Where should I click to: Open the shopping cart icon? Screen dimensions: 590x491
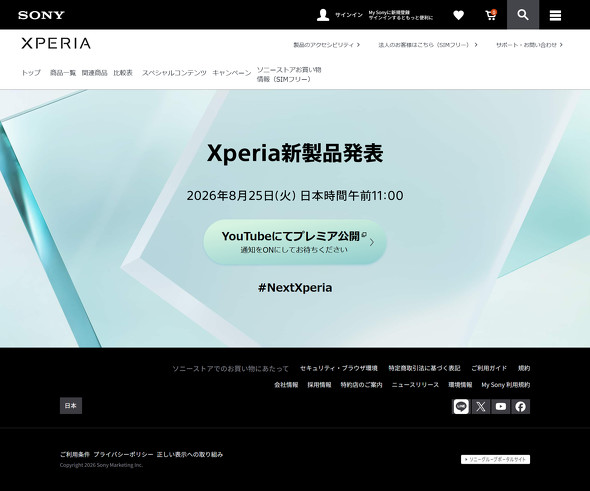(491, 15)
